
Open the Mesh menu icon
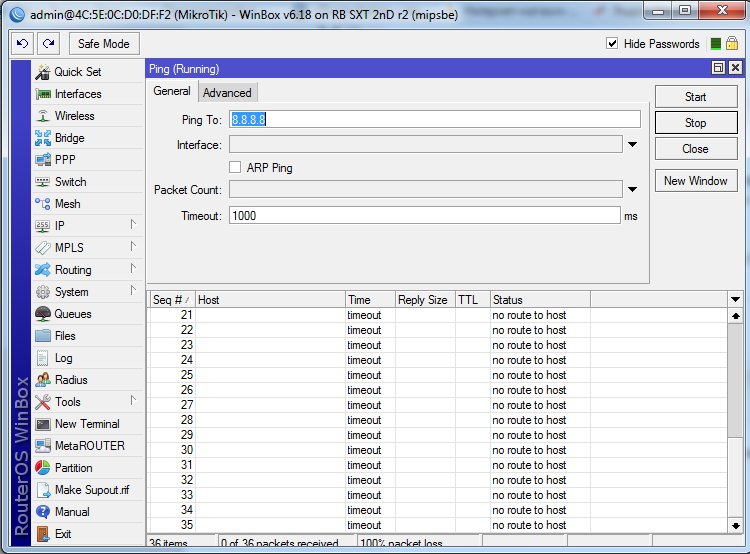point(43,204)
